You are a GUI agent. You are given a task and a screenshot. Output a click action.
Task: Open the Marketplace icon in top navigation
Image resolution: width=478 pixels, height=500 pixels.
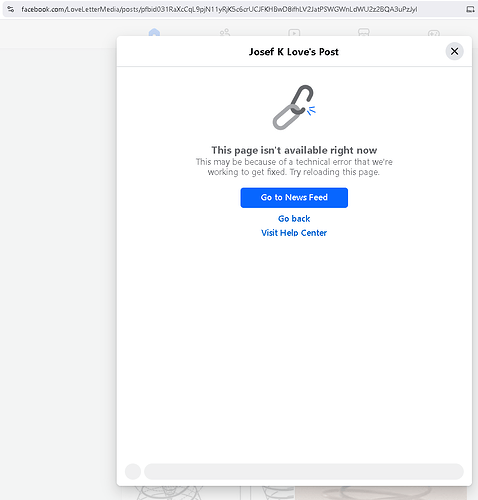pos(364,32)
